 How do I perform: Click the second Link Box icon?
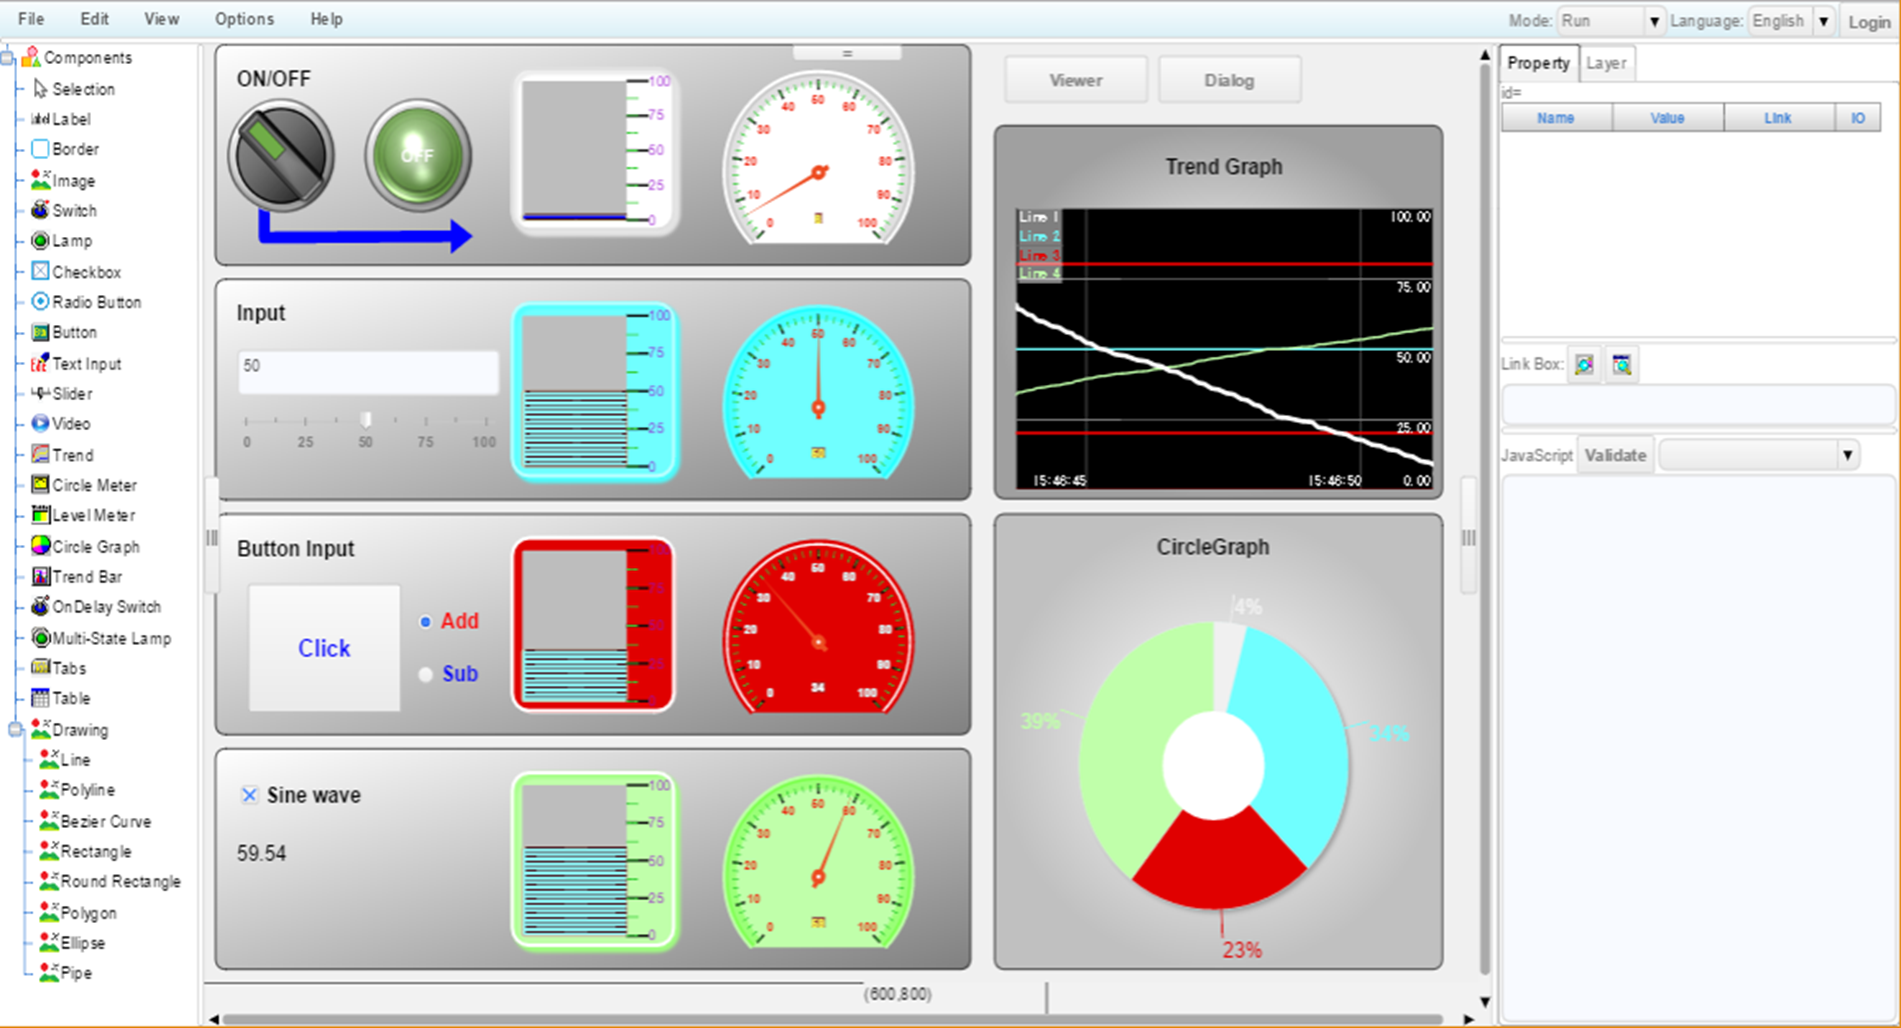(1622, 365)
